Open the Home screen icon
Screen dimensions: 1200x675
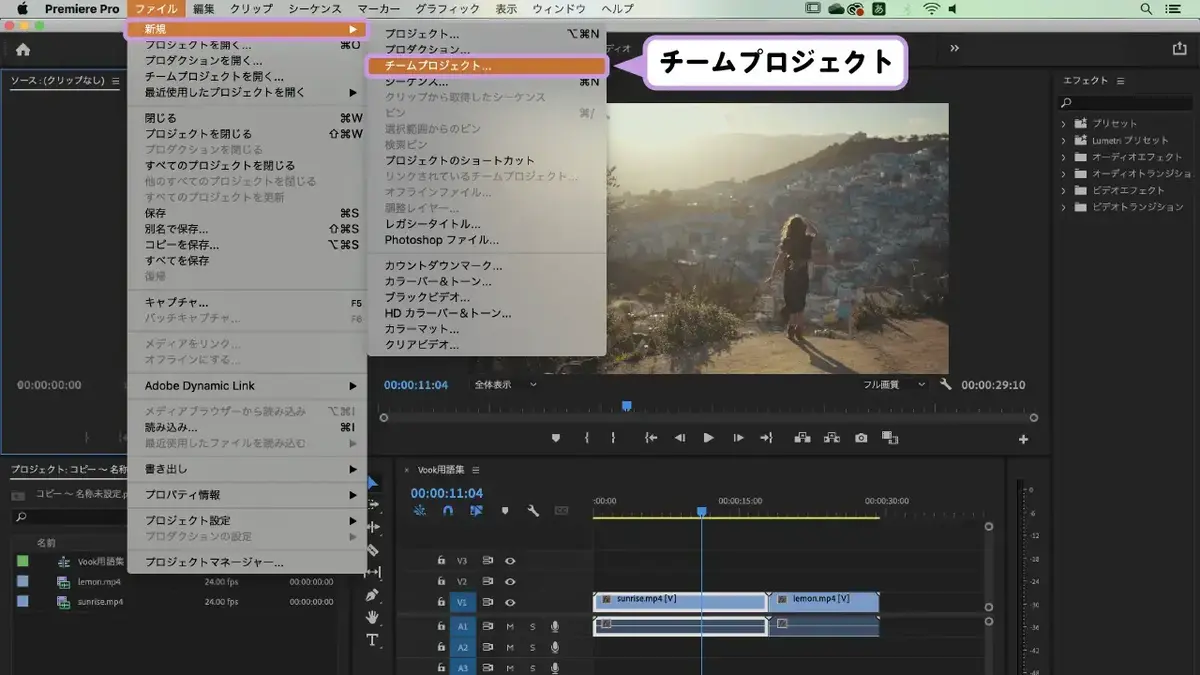coord(23,49)
